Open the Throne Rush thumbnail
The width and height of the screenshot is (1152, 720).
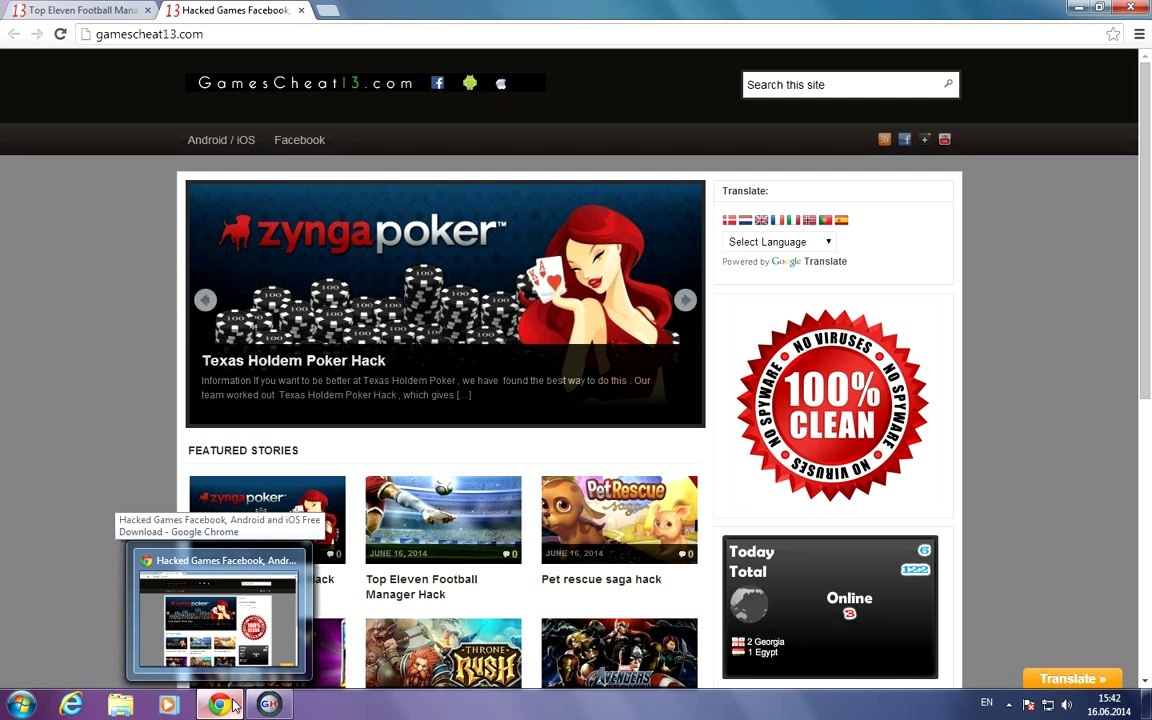[444, 653]
